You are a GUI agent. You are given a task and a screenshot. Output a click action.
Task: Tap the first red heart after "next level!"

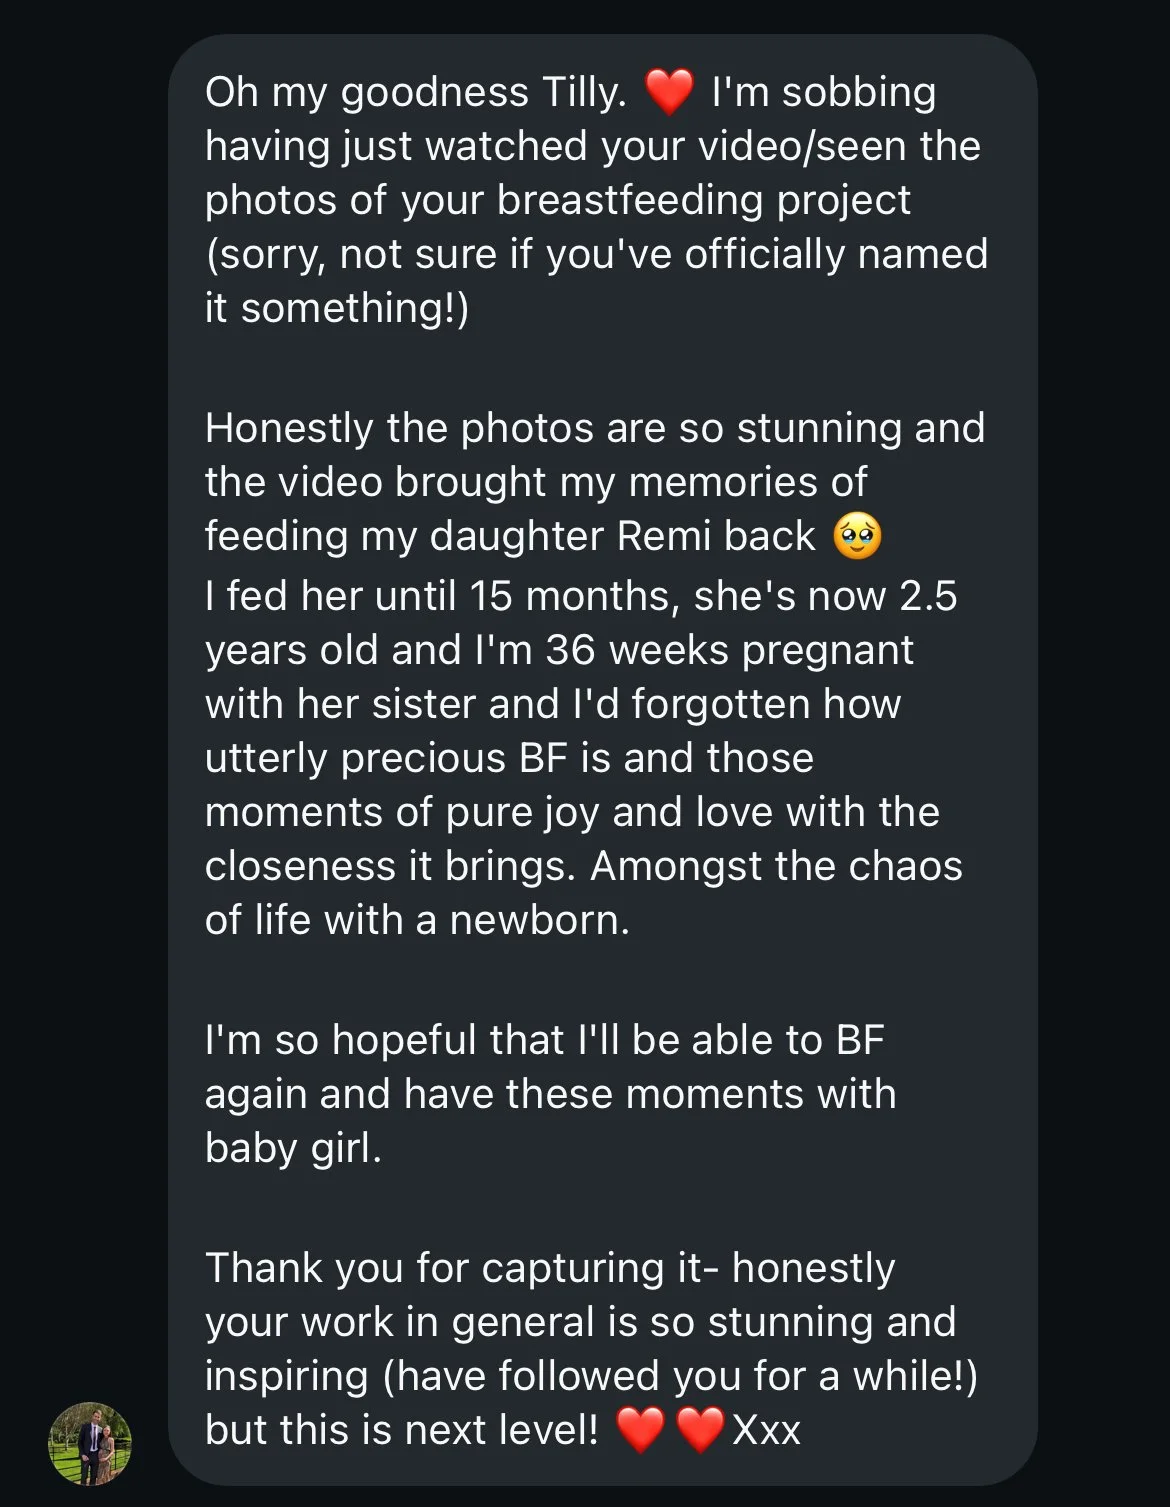(640, 1429)
